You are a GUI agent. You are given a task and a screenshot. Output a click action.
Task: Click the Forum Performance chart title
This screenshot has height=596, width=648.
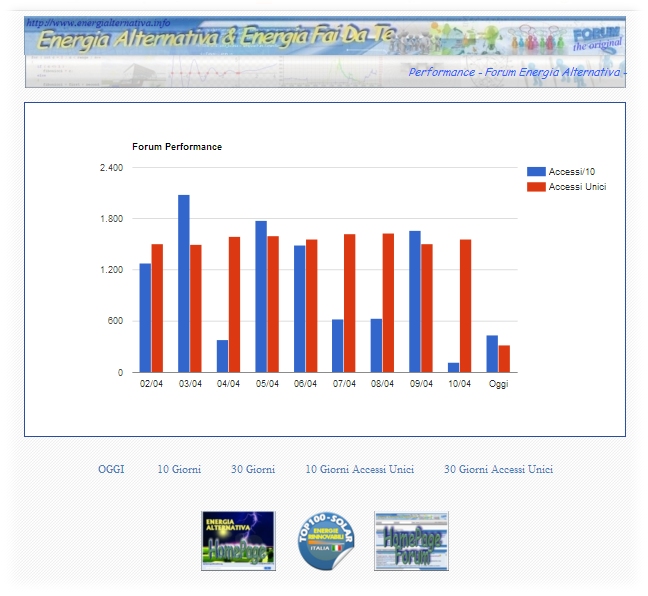[x=177, y=147]
